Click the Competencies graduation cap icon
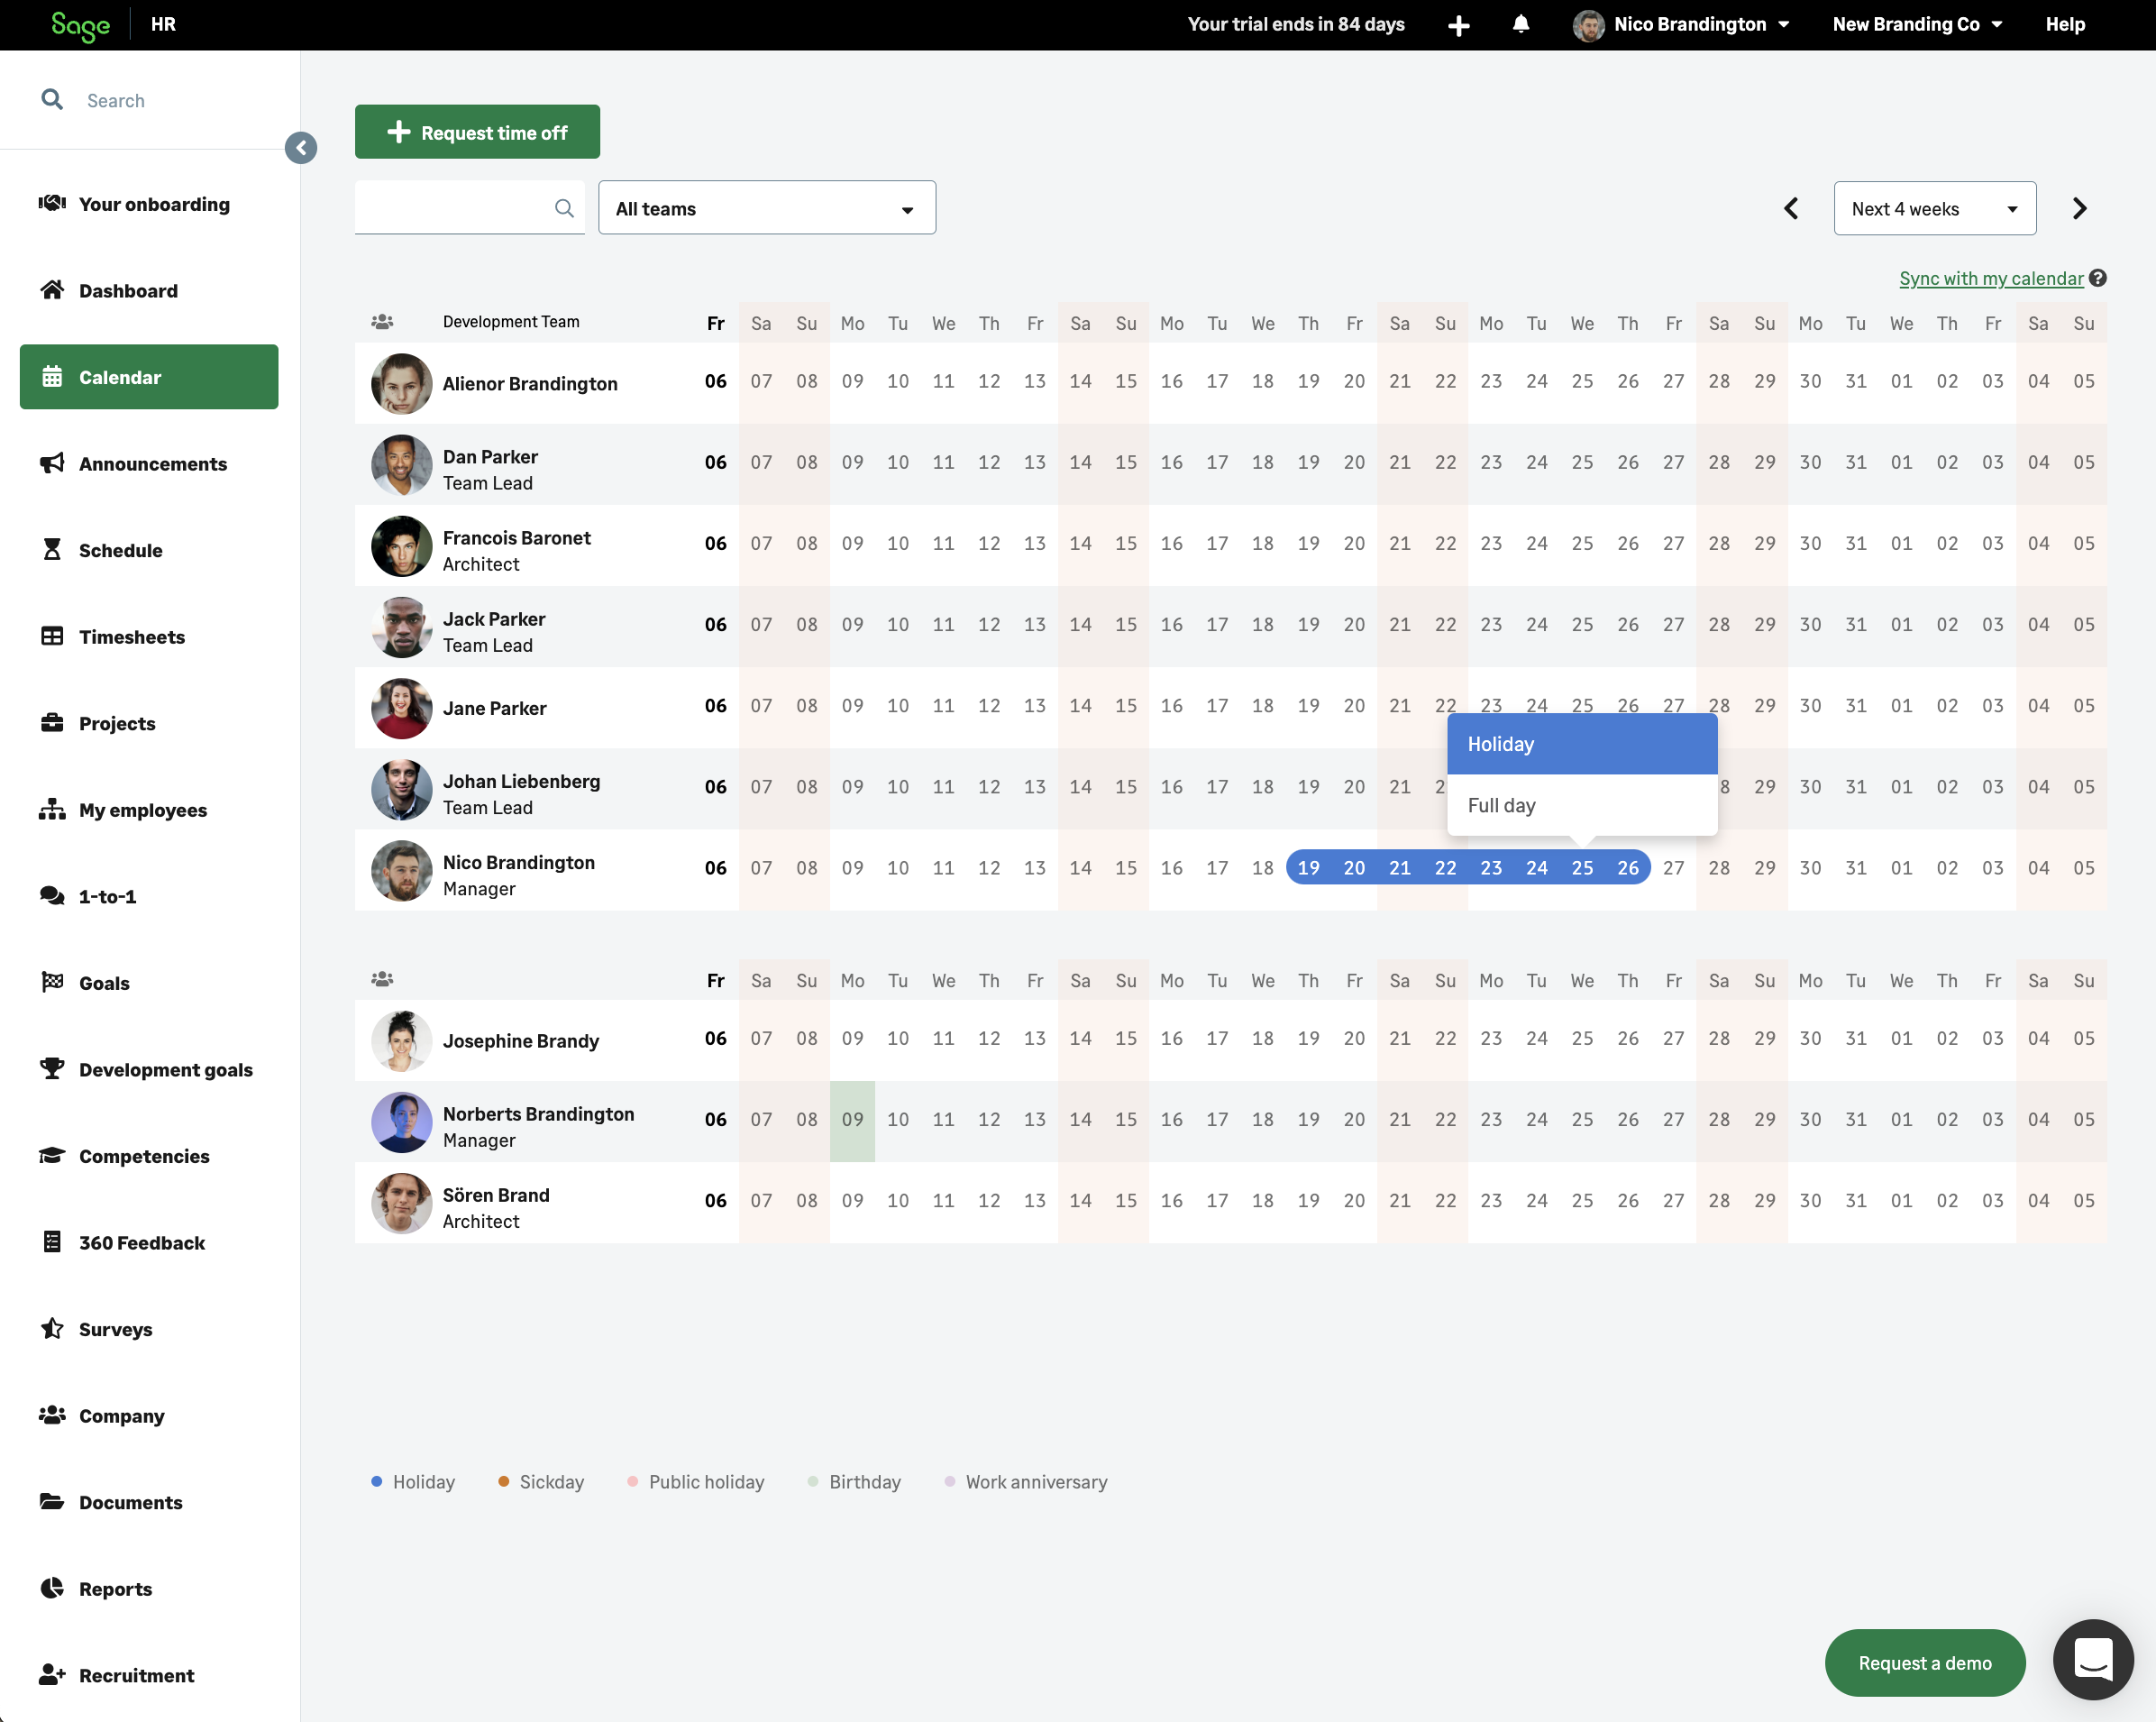The width and height of the screenshot is (2156, 1722). pos(52,1155)
